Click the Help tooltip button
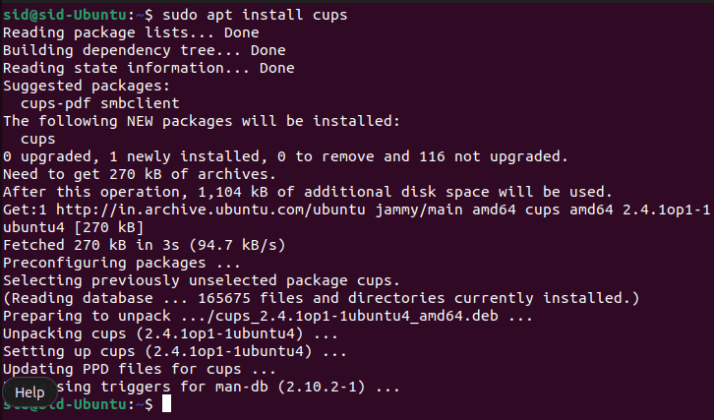Image resolution: width=714 pixels, height=420 pixels. pos(29,392)
